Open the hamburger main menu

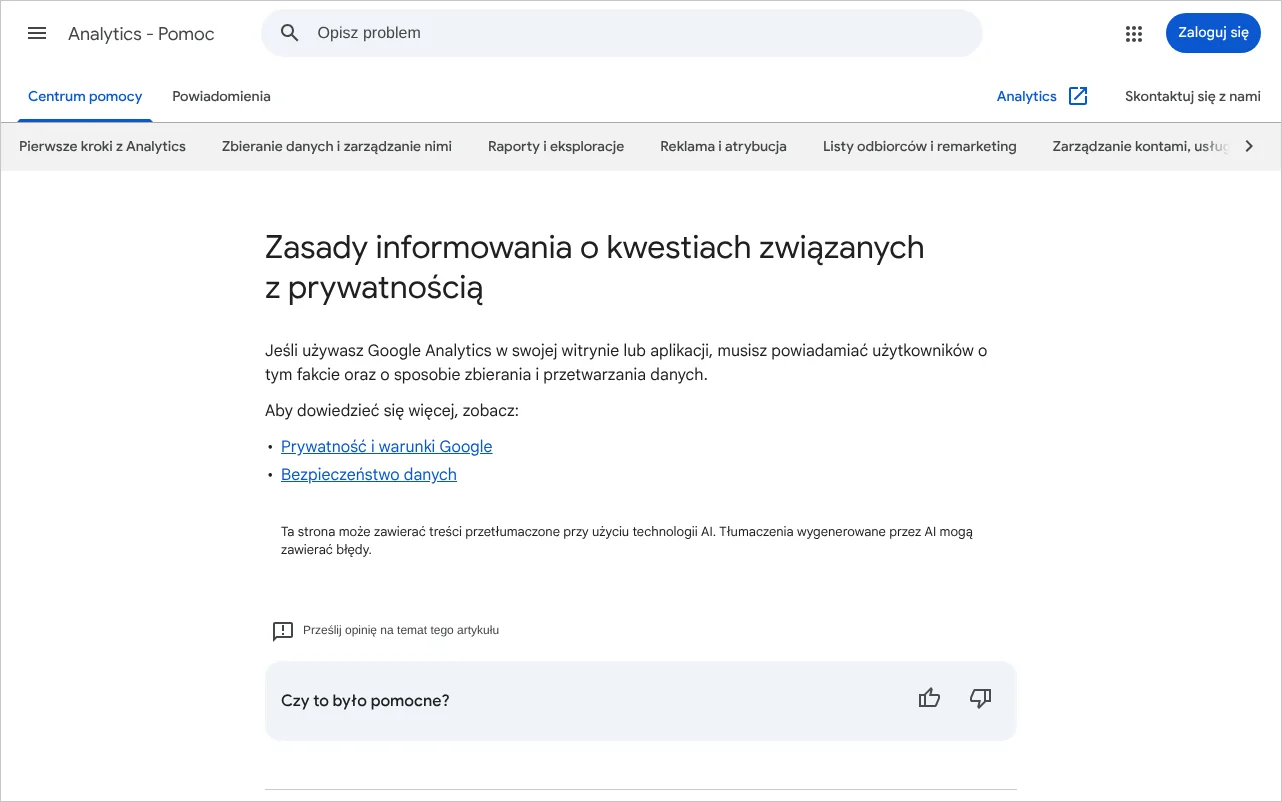pyautogui.click(x=37, y=33)
